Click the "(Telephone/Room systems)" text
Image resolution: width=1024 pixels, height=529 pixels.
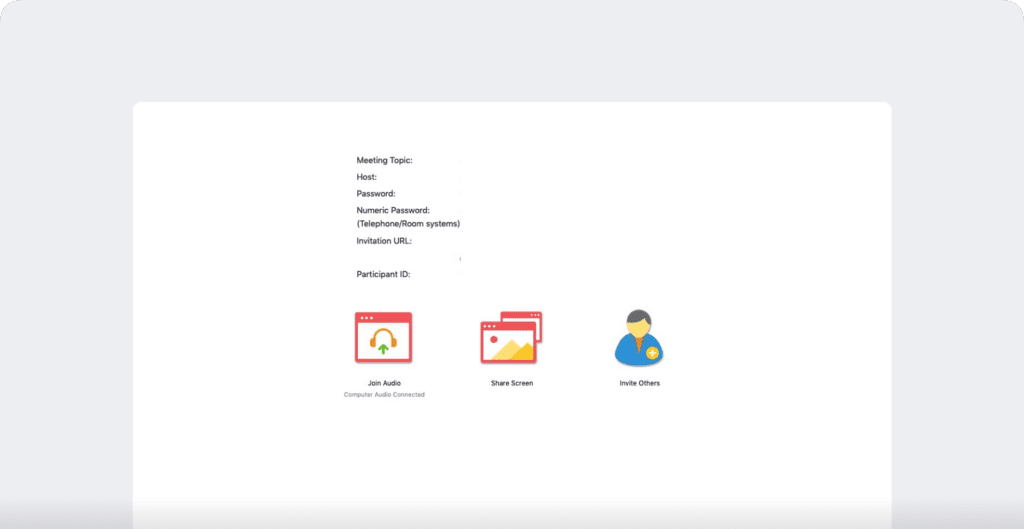point(408,224)
